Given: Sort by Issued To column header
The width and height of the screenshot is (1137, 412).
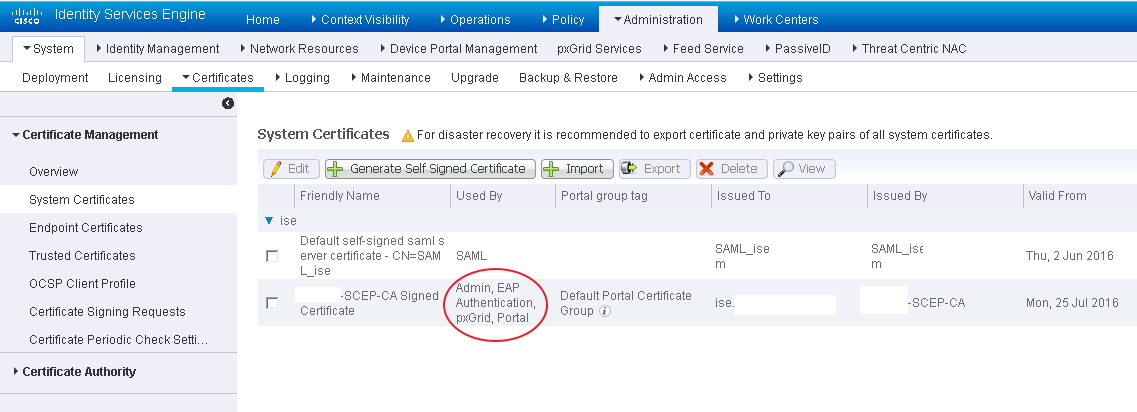Looking at the screenshot, I should [743, 196].
